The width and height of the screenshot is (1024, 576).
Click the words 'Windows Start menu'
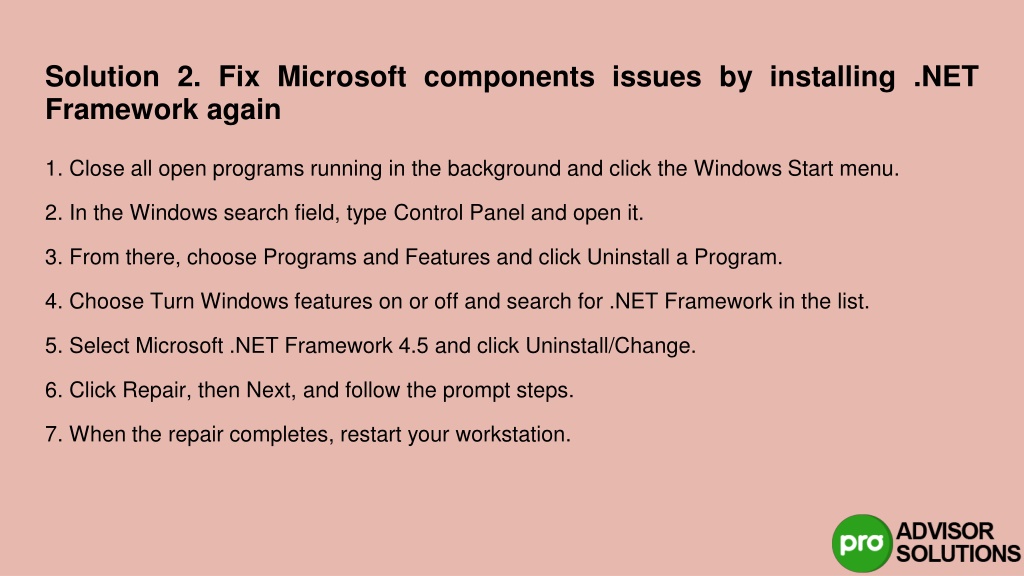click(796, 168)
